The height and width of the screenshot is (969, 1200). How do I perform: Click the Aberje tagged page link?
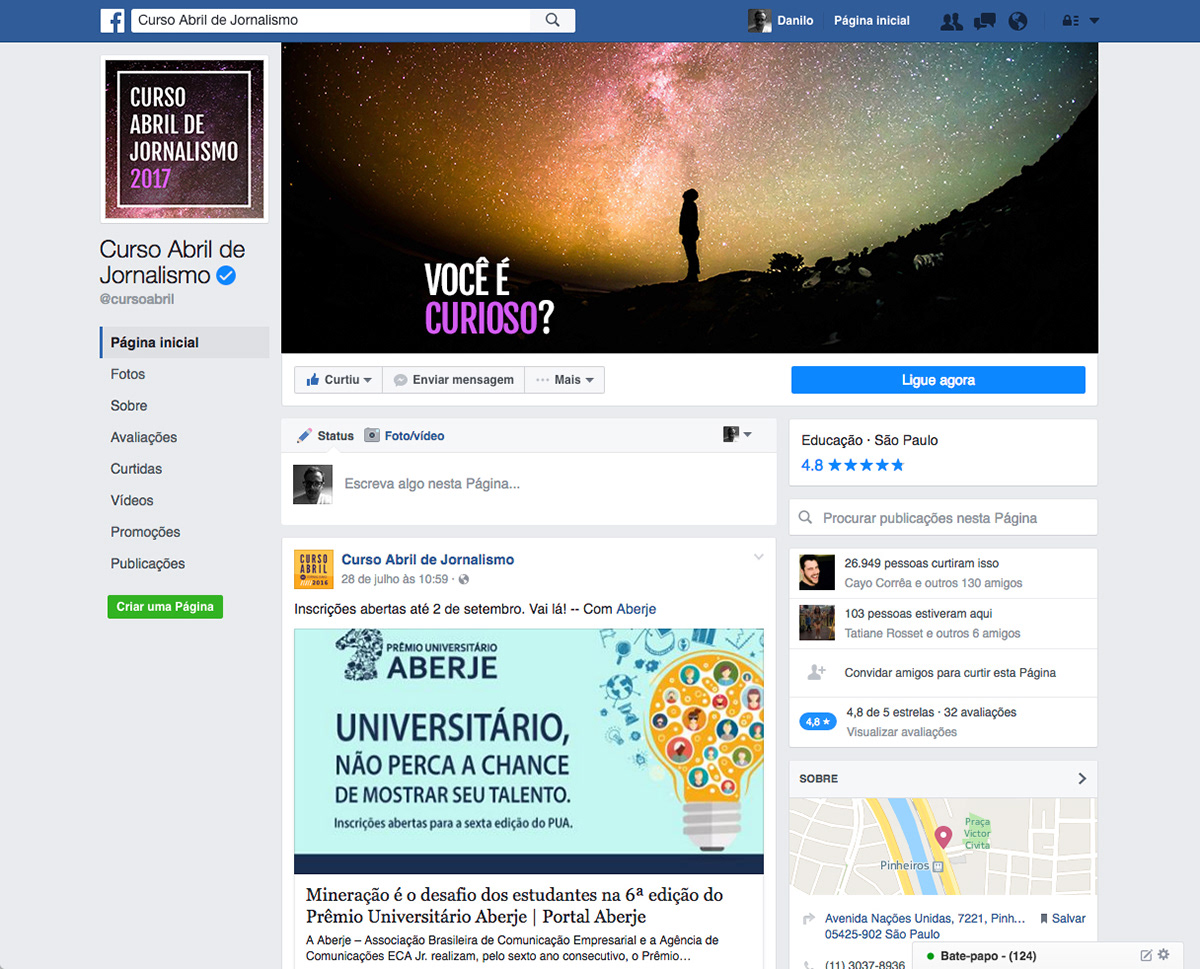(636, 609)
